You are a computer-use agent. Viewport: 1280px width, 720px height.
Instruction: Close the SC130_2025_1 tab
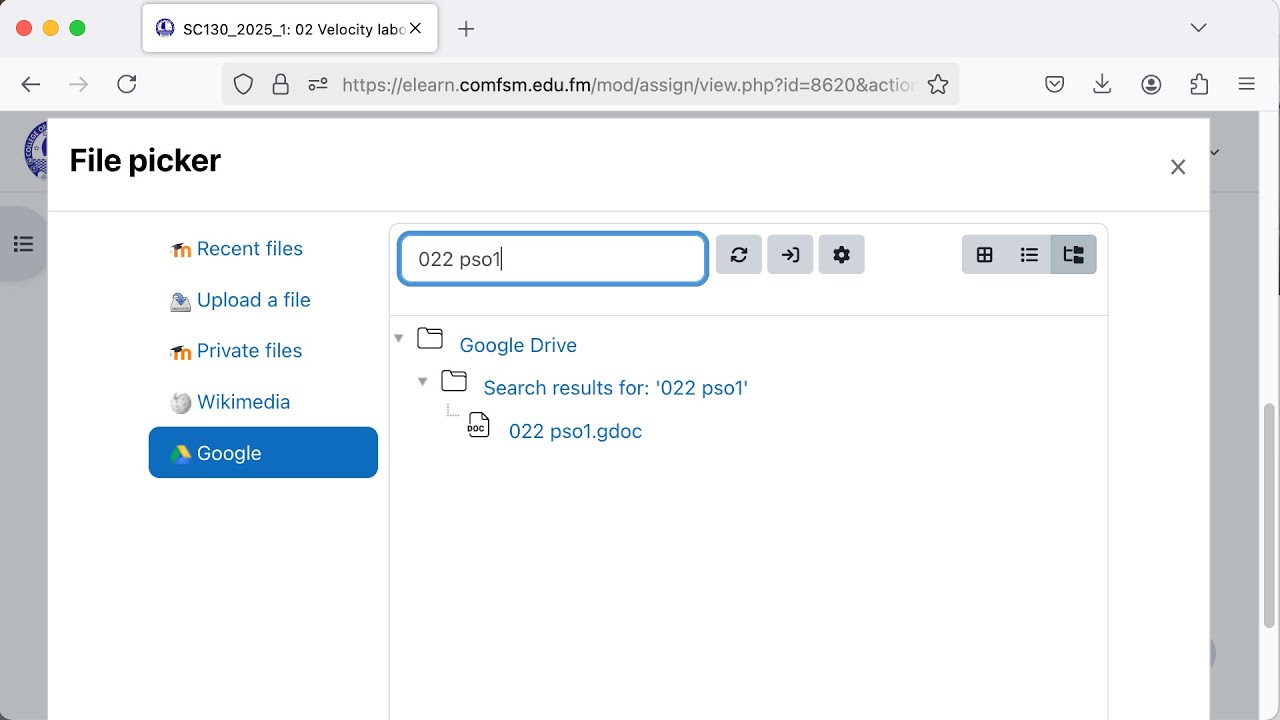tap(415, 29)
